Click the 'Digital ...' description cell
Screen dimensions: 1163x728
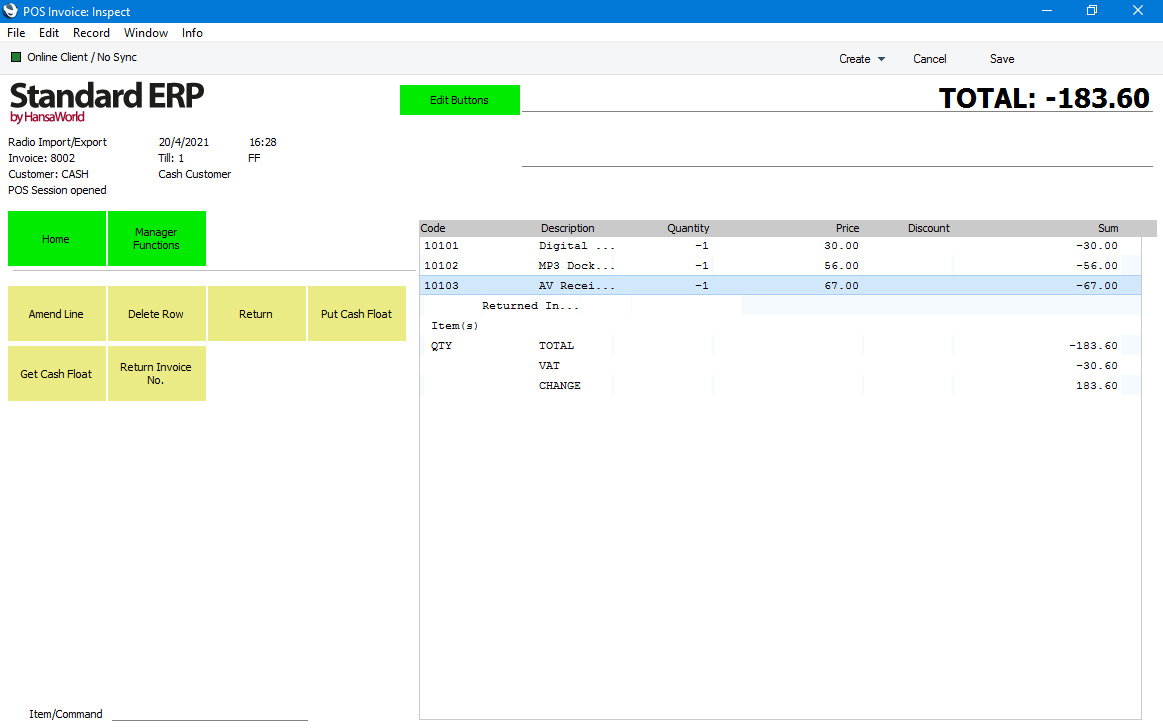[x=576, y=245]
